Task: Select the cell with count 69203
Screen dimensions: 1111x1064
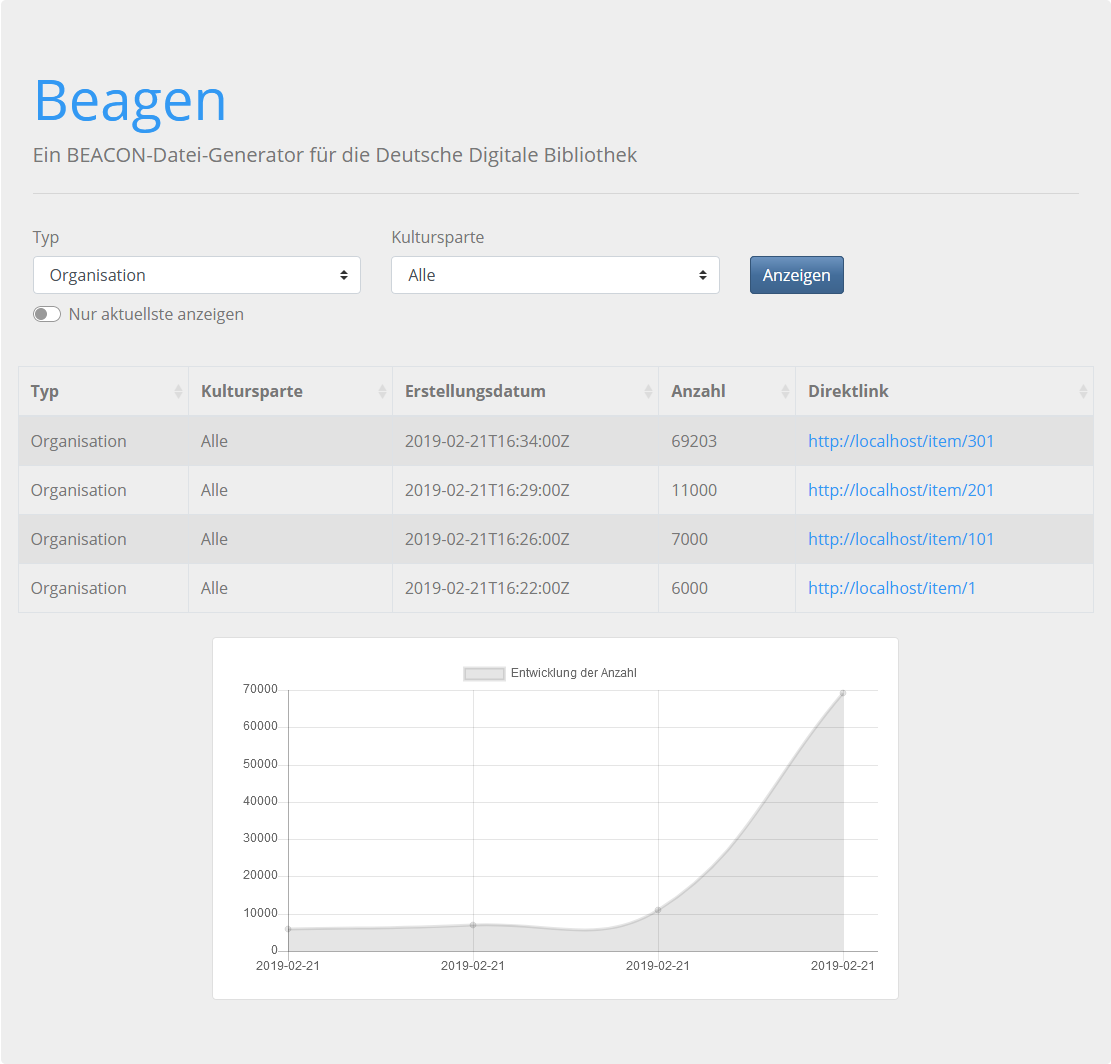Action: click(x=727, y=441)
